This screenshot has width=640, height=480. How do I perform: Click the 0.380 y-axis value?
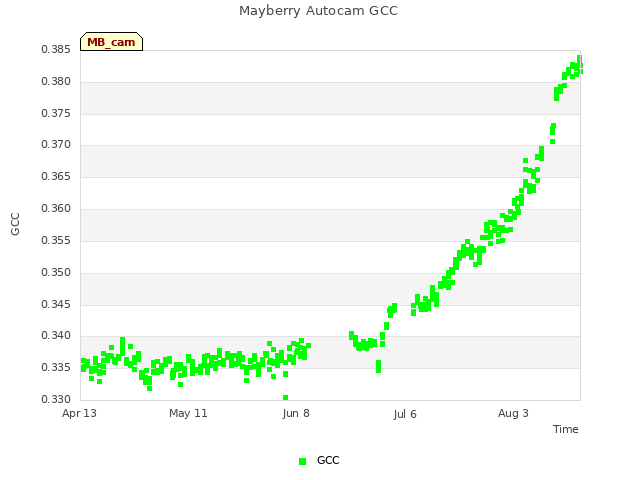(56, 82)
